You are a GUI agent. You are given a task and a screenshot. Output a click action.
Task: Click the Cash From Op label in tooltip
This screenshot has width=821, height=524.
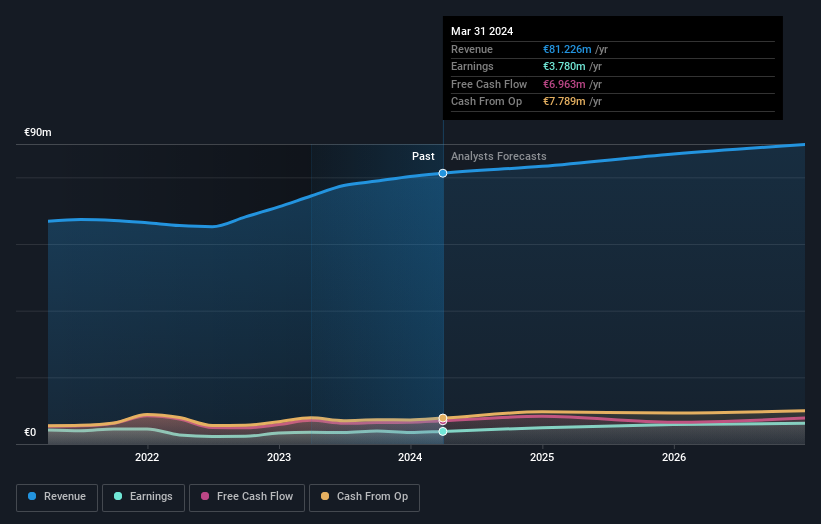(486, 102)
